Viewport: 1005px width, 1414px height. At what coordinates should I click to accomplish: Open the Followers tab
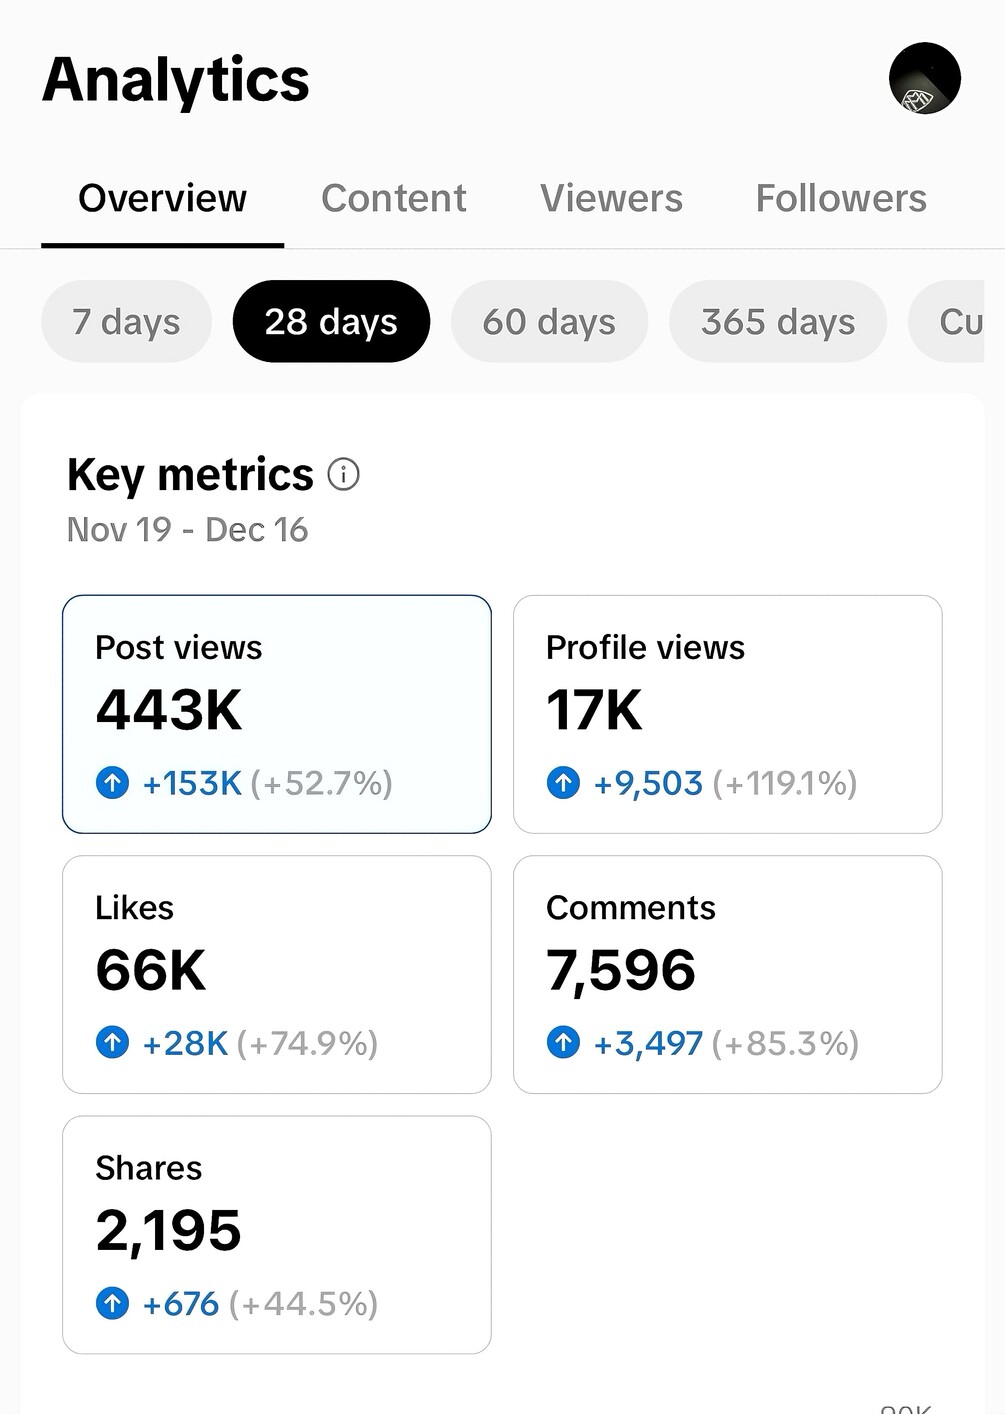[x=840, y=198]
